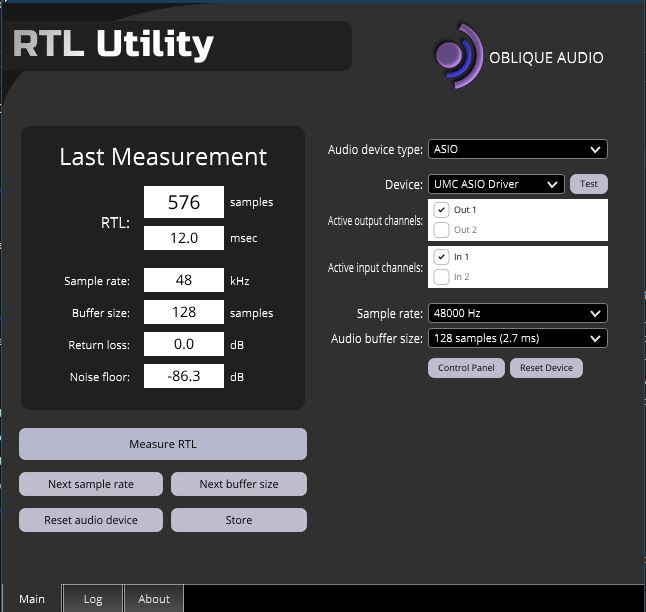Screen dimensions: 646x612
Task: Open the Log tab
Action: [93, 599]
